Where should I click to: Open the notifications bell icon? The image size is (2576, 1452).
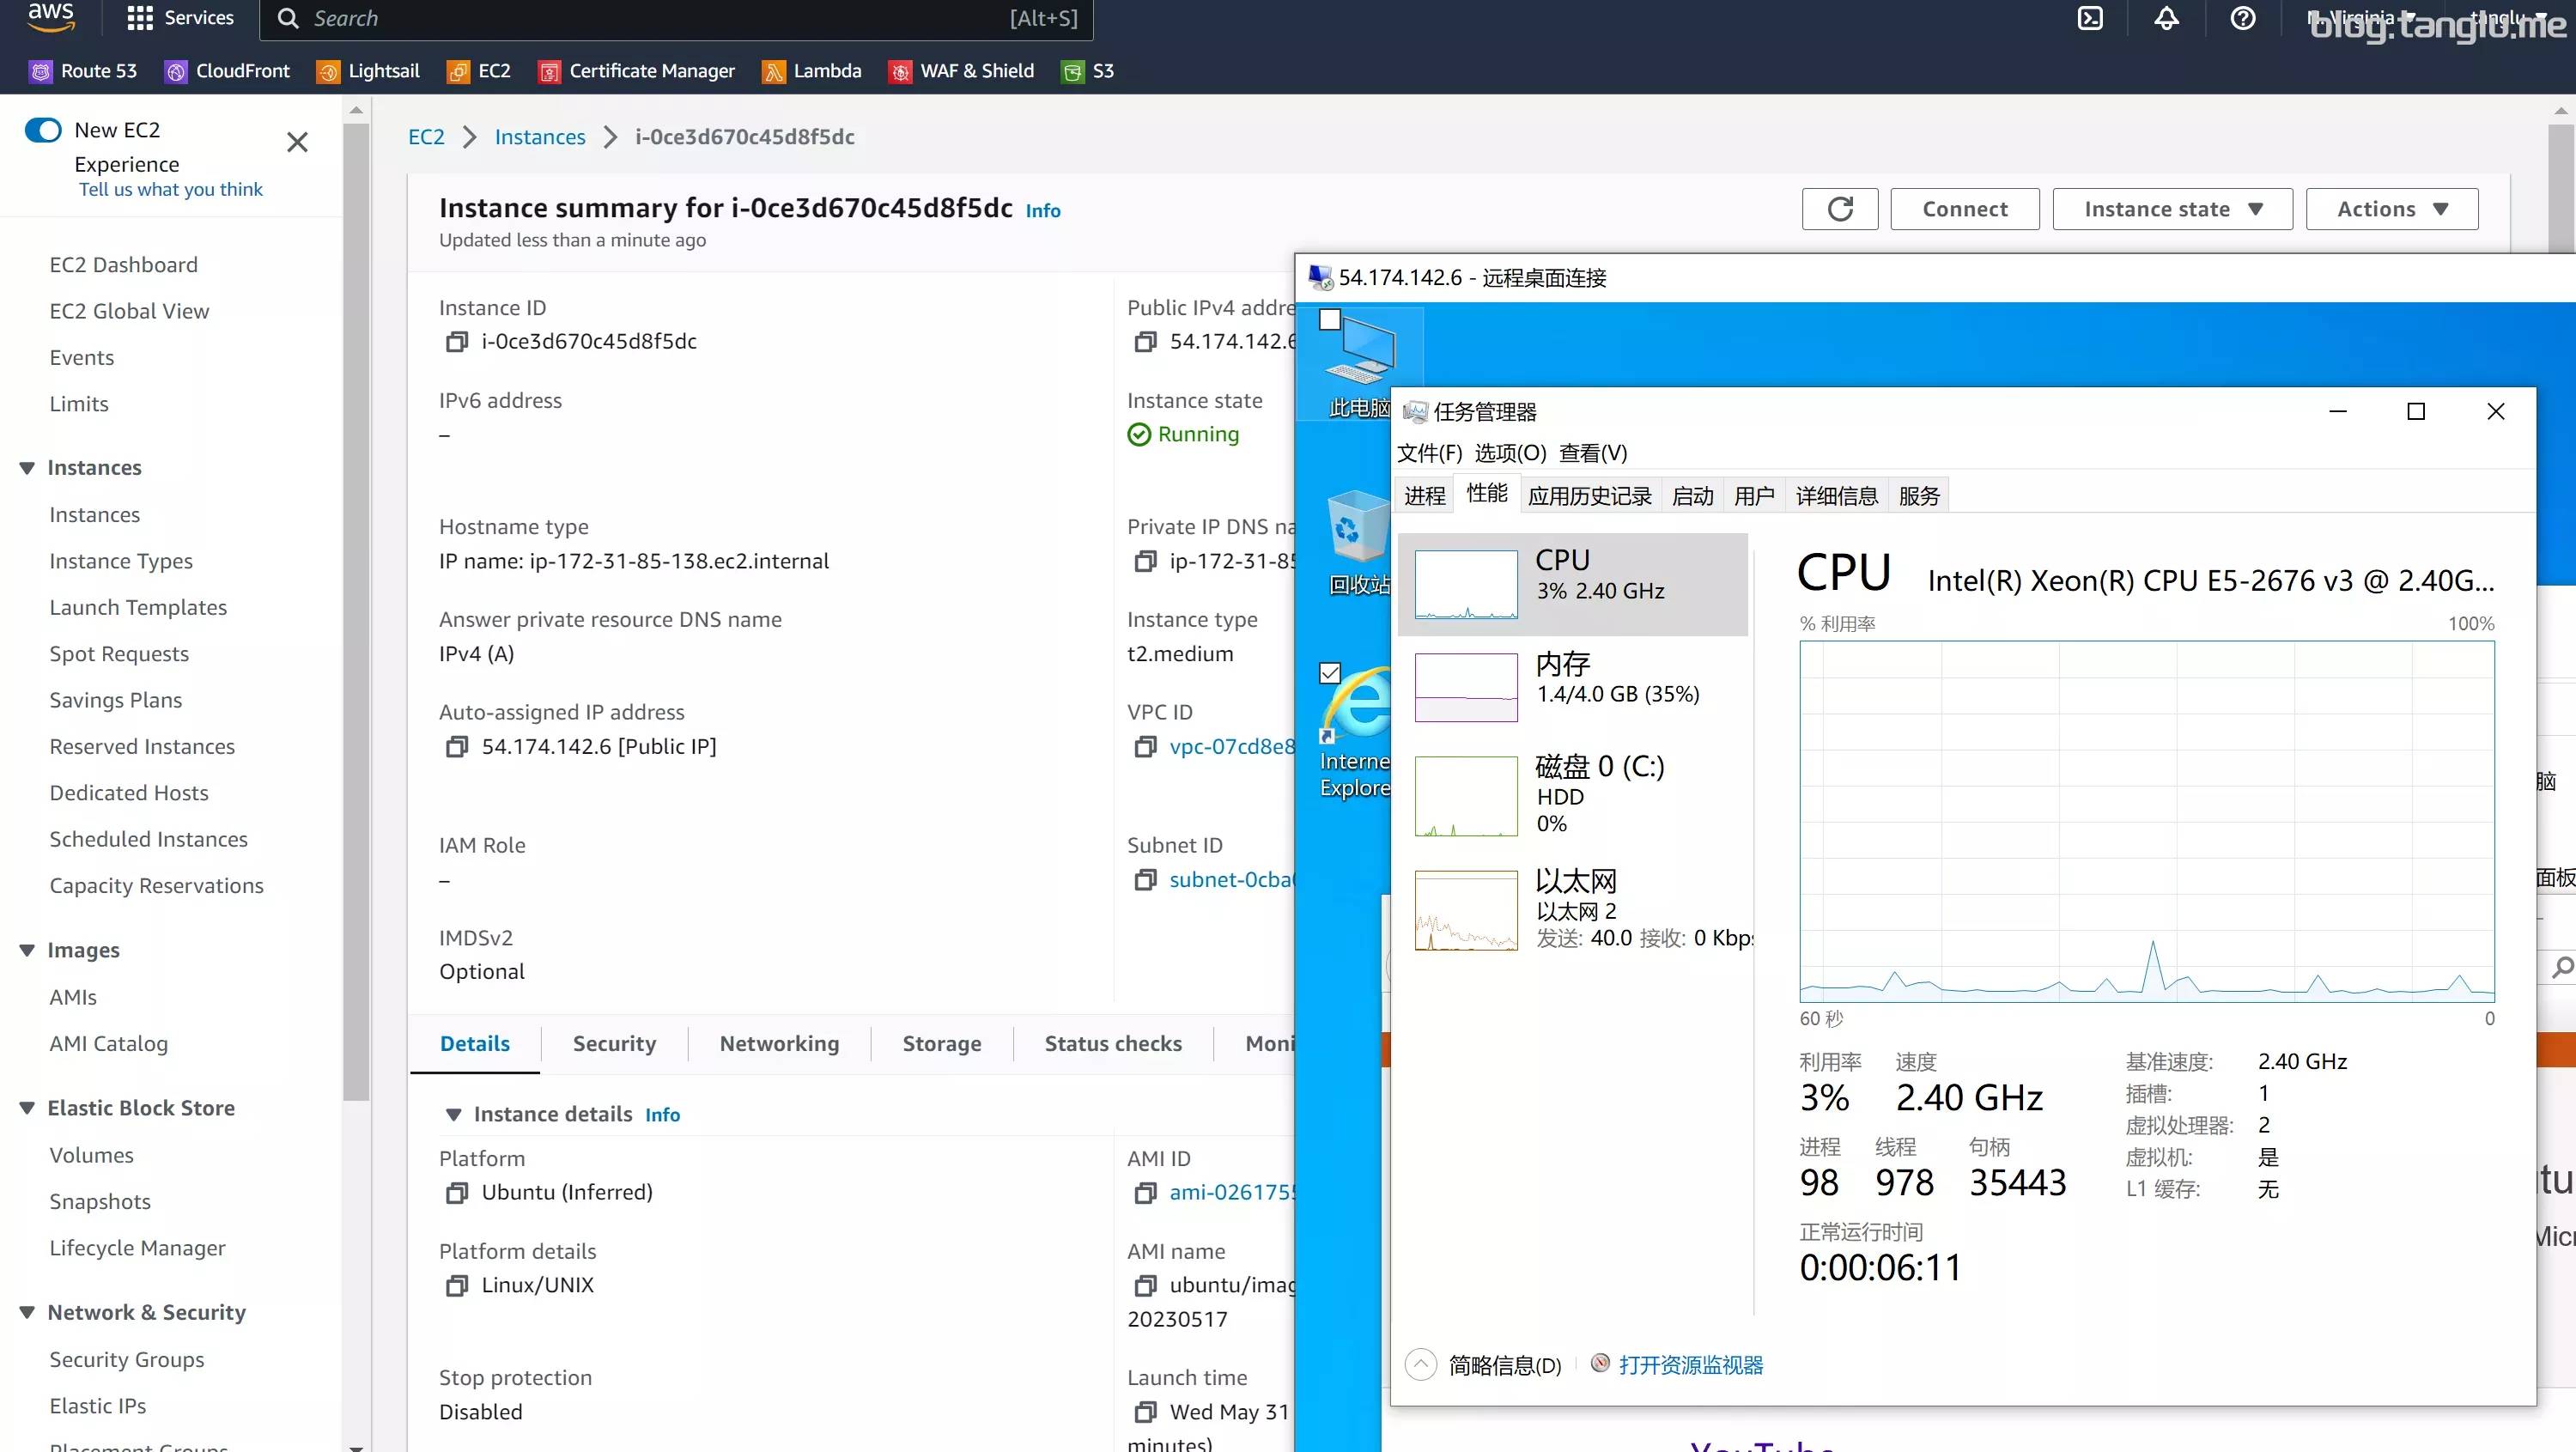tap(2166, 18)
